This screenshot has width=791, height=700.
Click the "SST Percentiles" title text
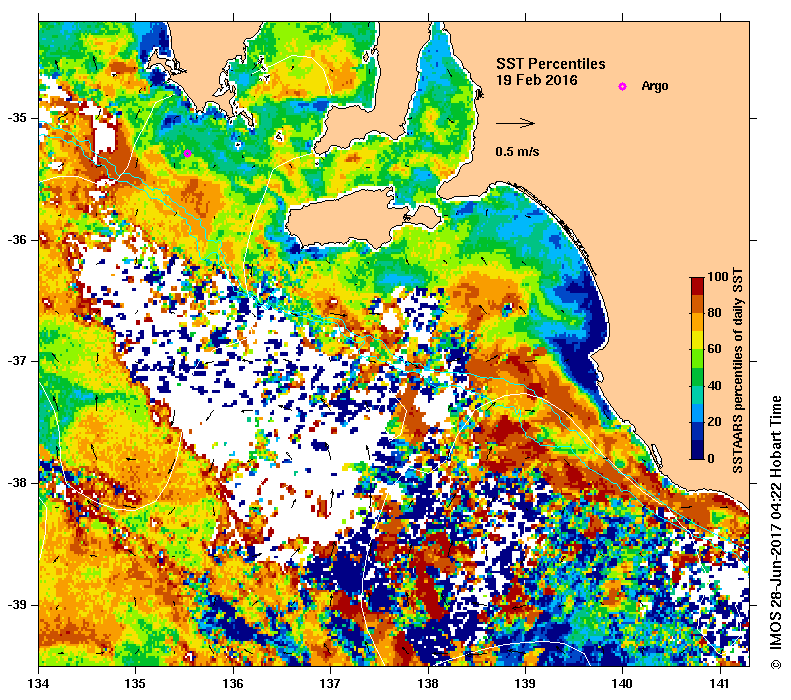(550, 63)
